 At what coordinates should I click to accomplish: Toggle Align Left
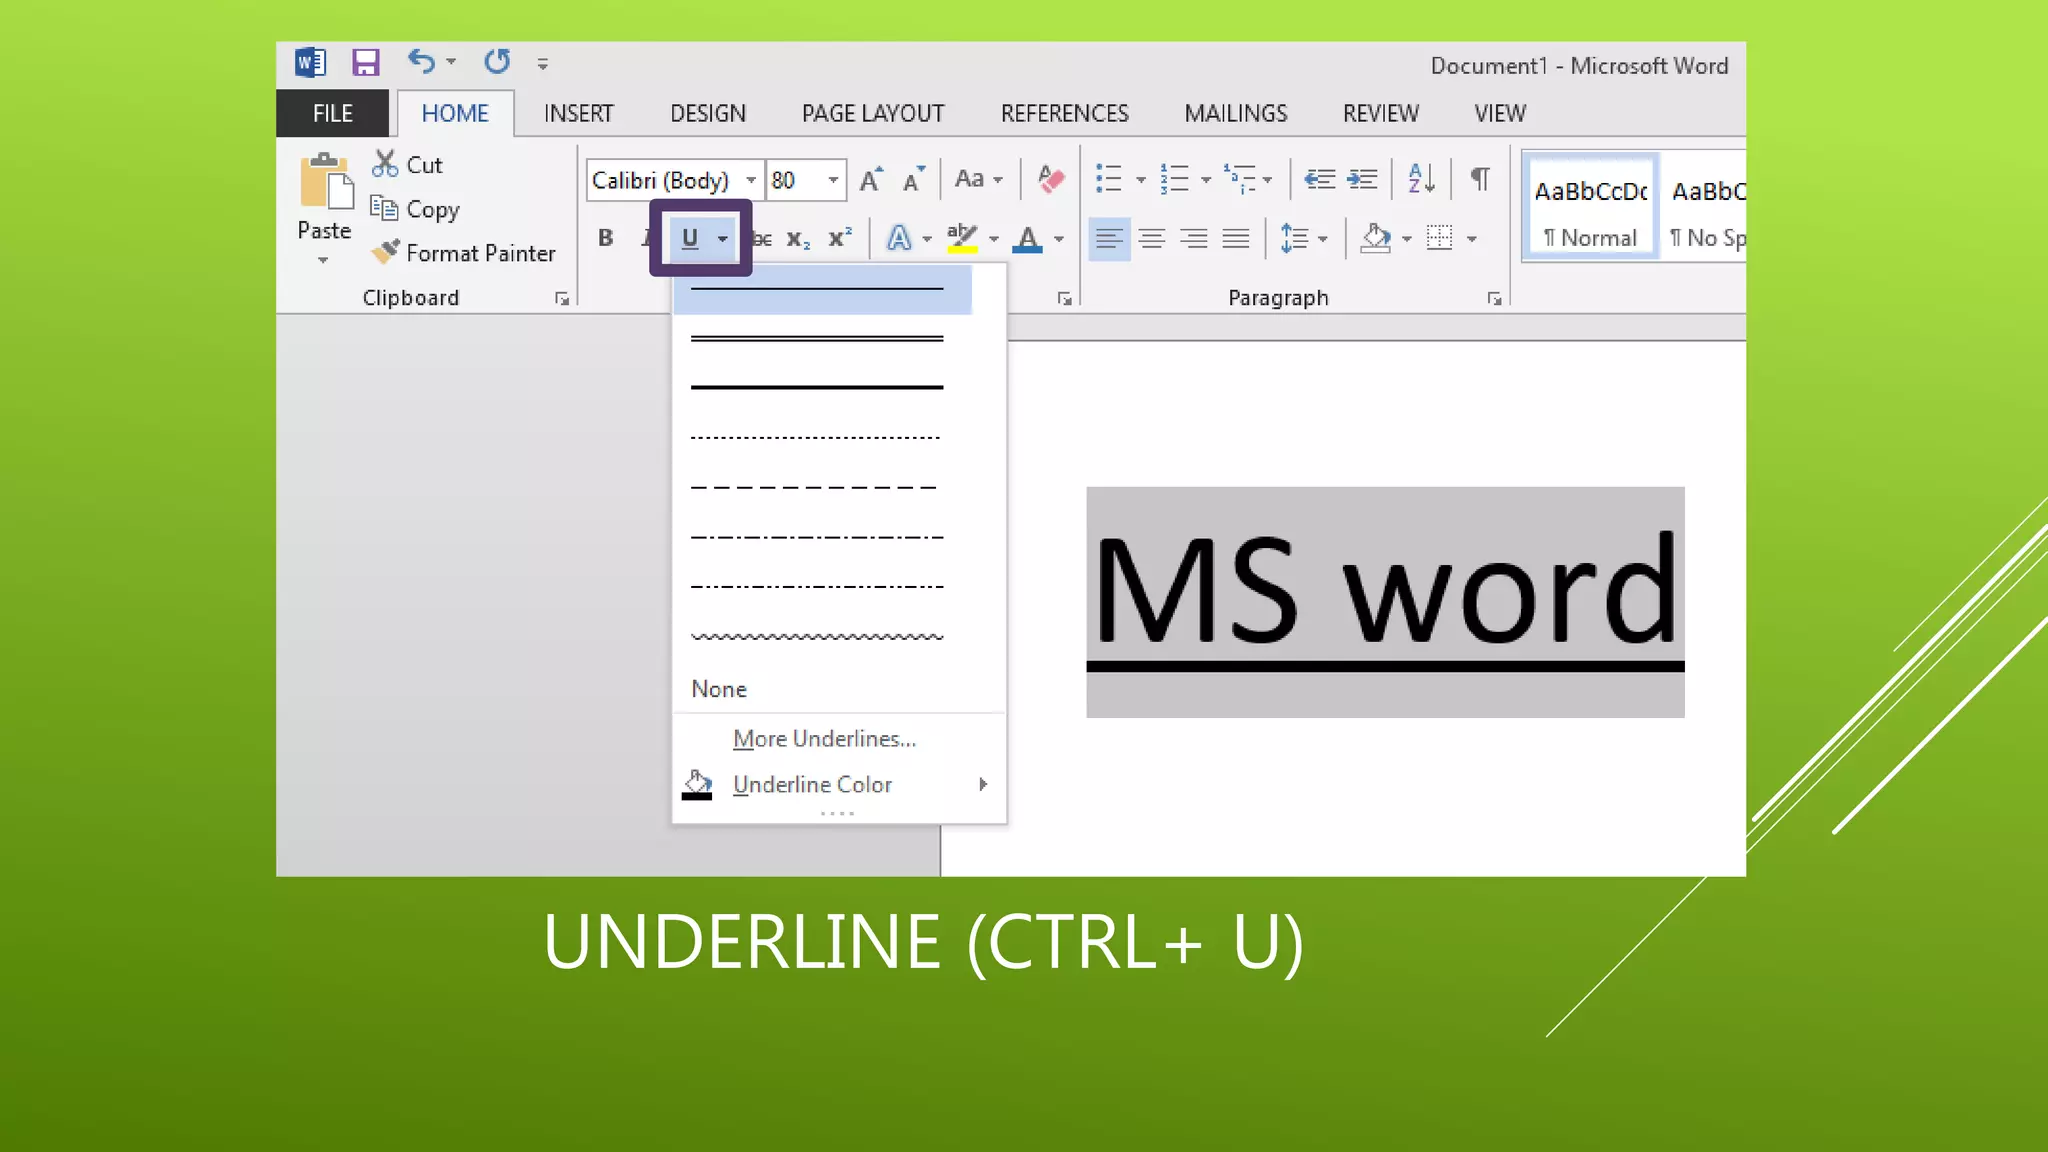(x=1108, y=238)
